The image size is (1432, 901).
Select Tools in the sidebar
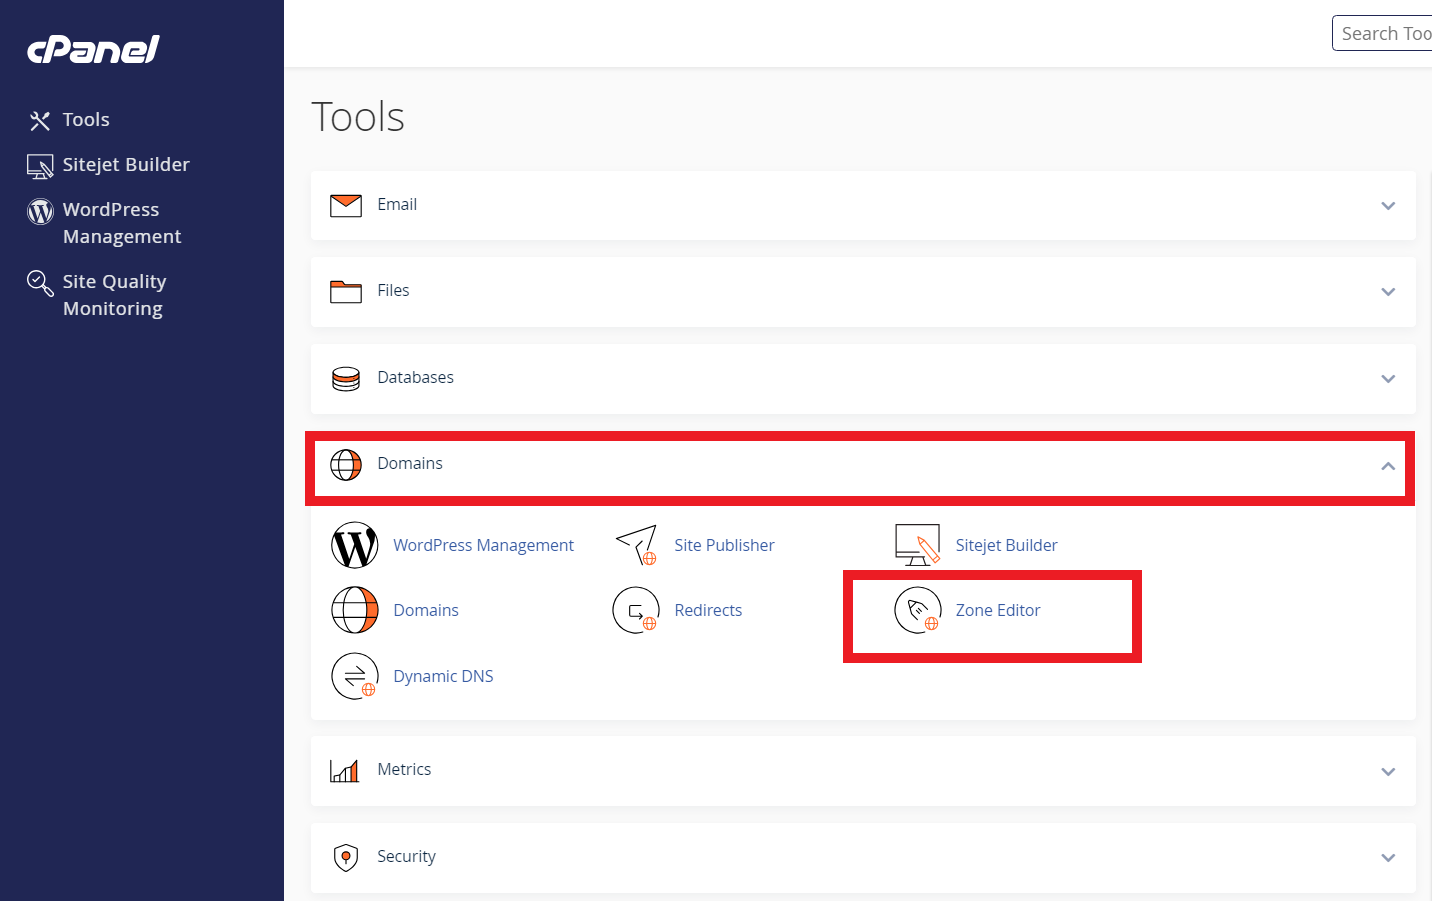86,120
